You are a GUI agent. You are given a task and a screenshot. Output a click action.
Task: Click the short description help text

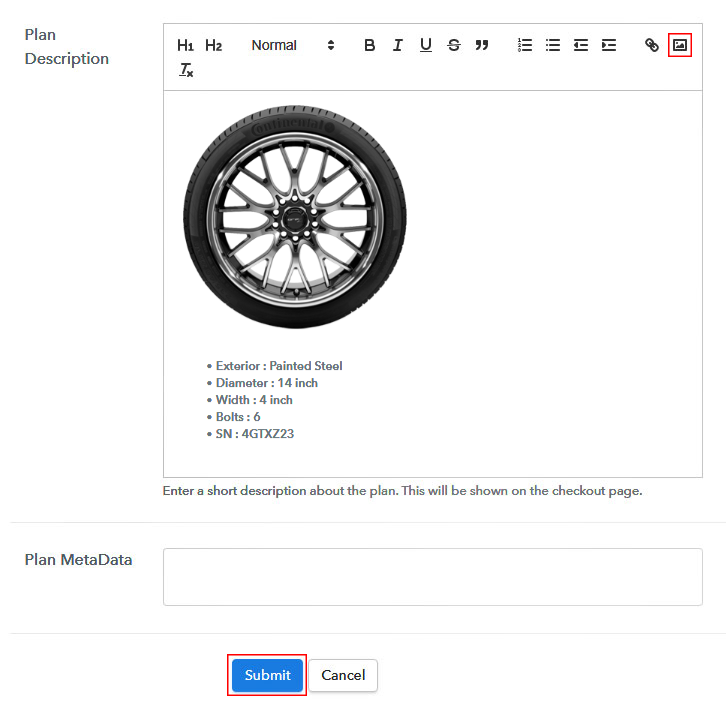(402, 491)
